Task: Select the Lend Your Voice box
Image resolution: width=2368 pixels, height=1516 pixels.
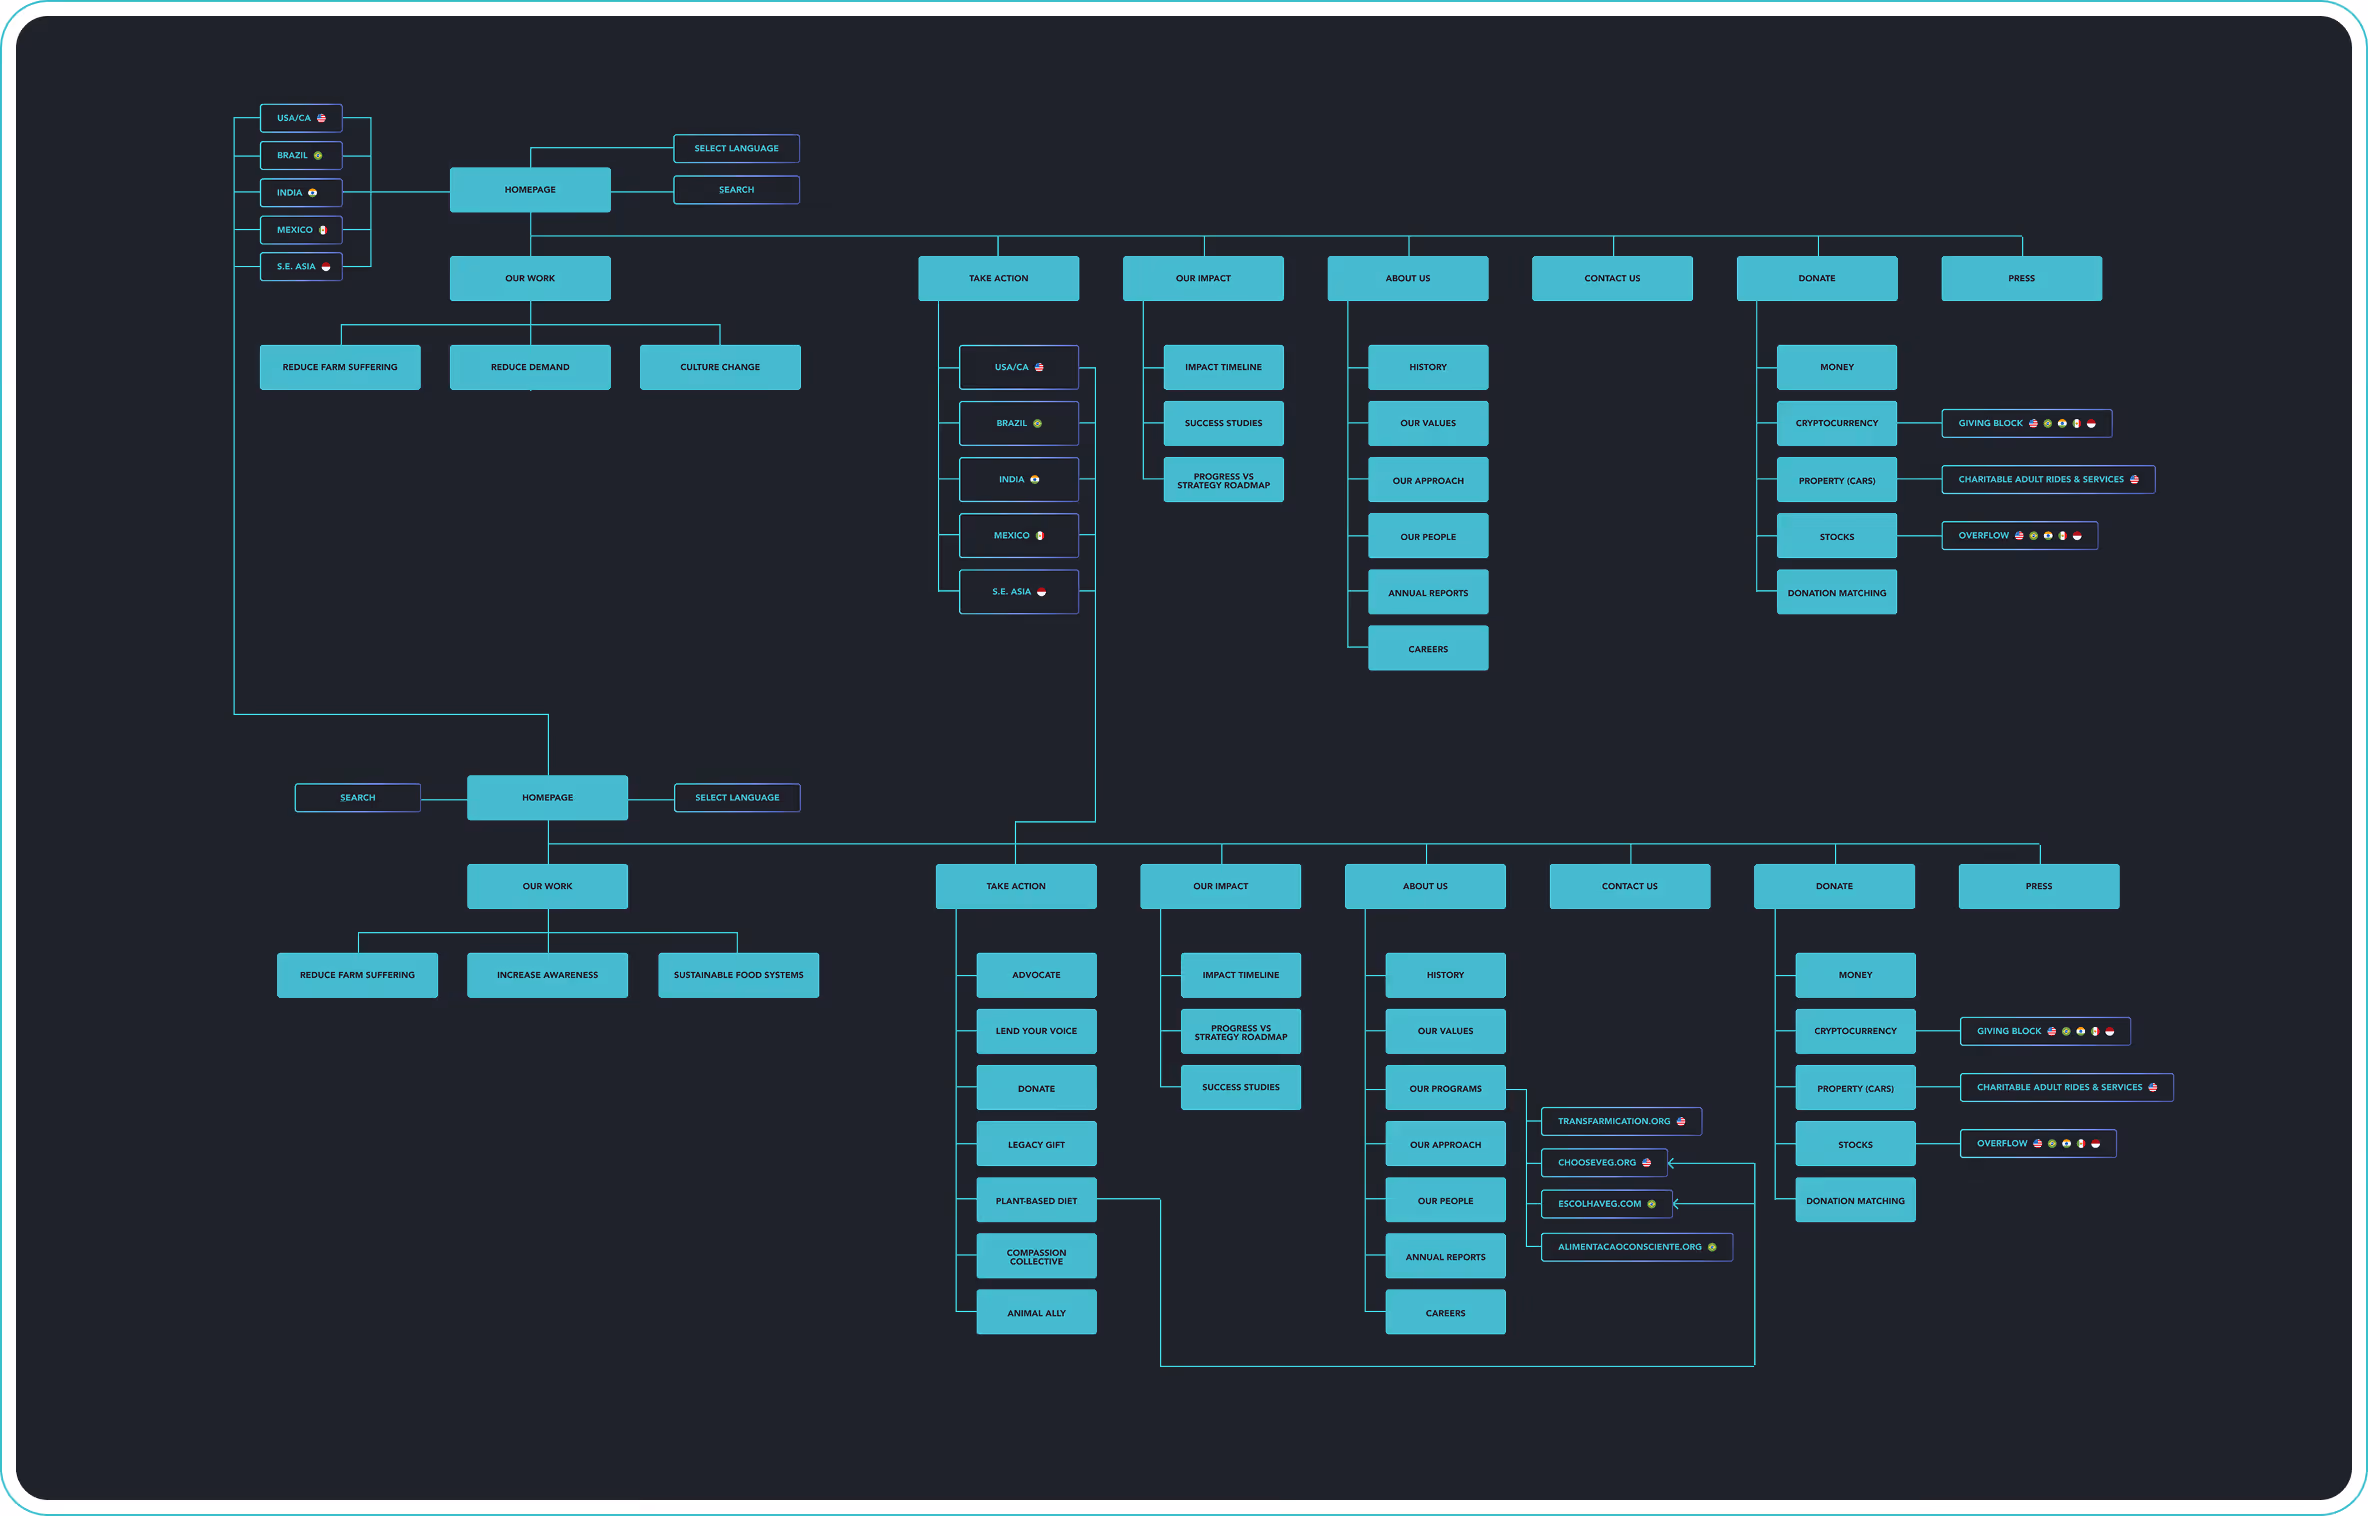Action: click(x=1036, y=1031)
